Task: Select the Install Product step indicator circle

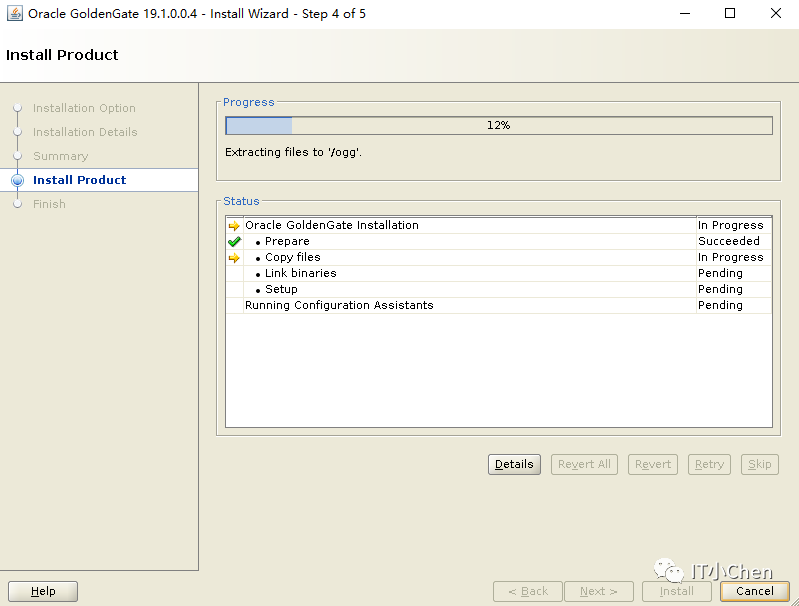Action: (x=17, y=180)
